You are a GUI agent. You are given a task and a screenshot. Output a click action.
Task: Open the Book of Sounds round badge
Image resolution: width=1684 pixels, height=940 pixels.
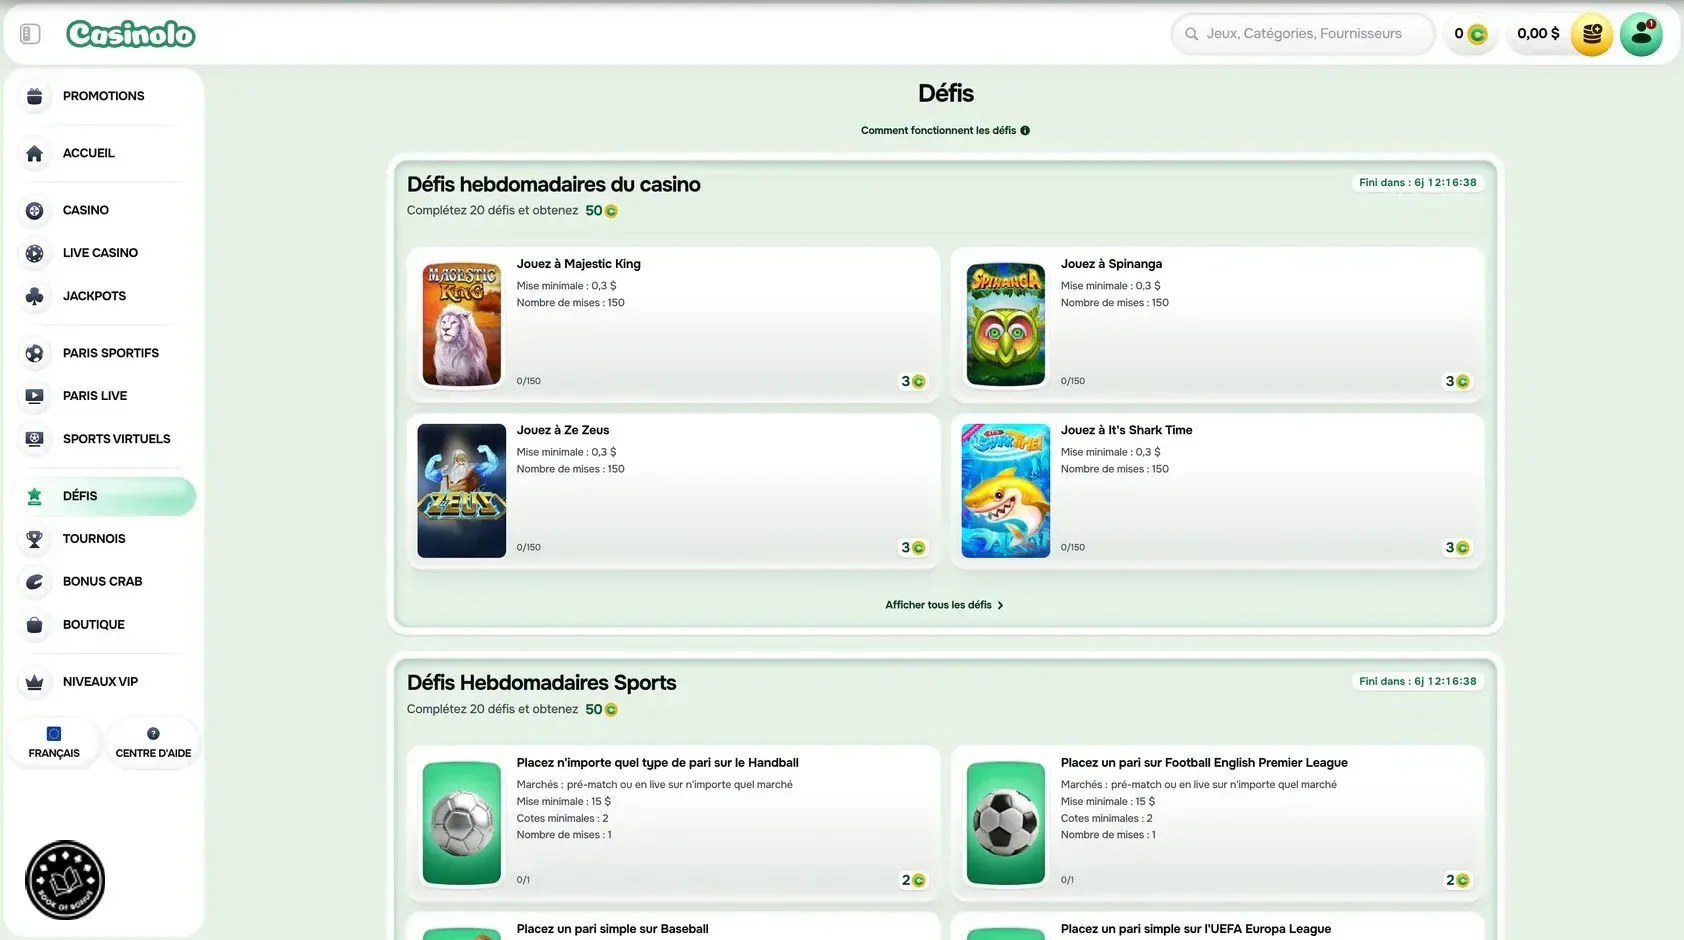(x=65, y=880)
